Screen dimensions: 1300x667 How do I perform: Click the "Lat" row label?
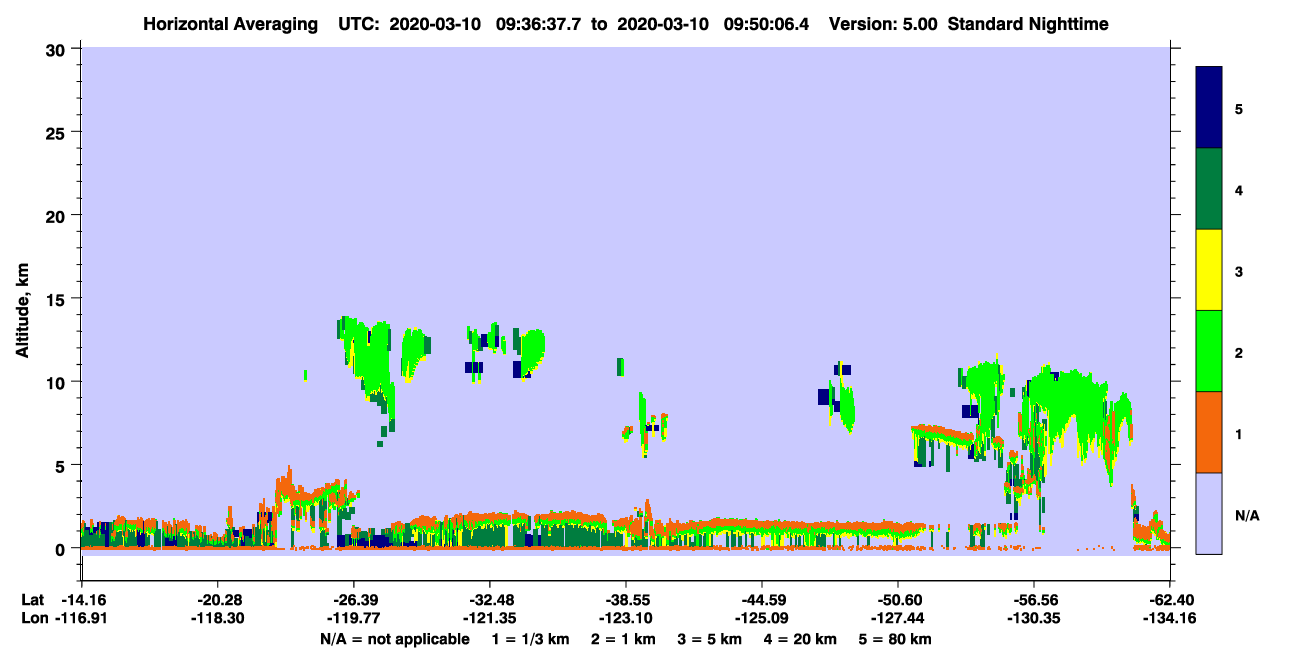32,600
